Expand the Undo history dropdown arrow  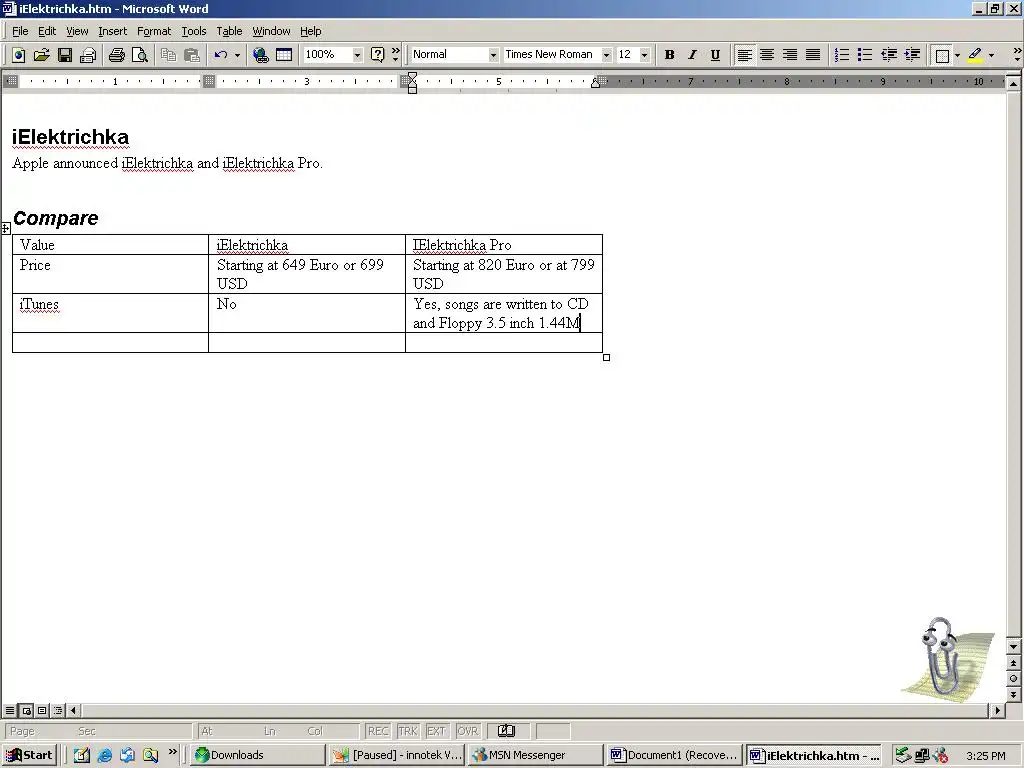click(x=237, y=55)
